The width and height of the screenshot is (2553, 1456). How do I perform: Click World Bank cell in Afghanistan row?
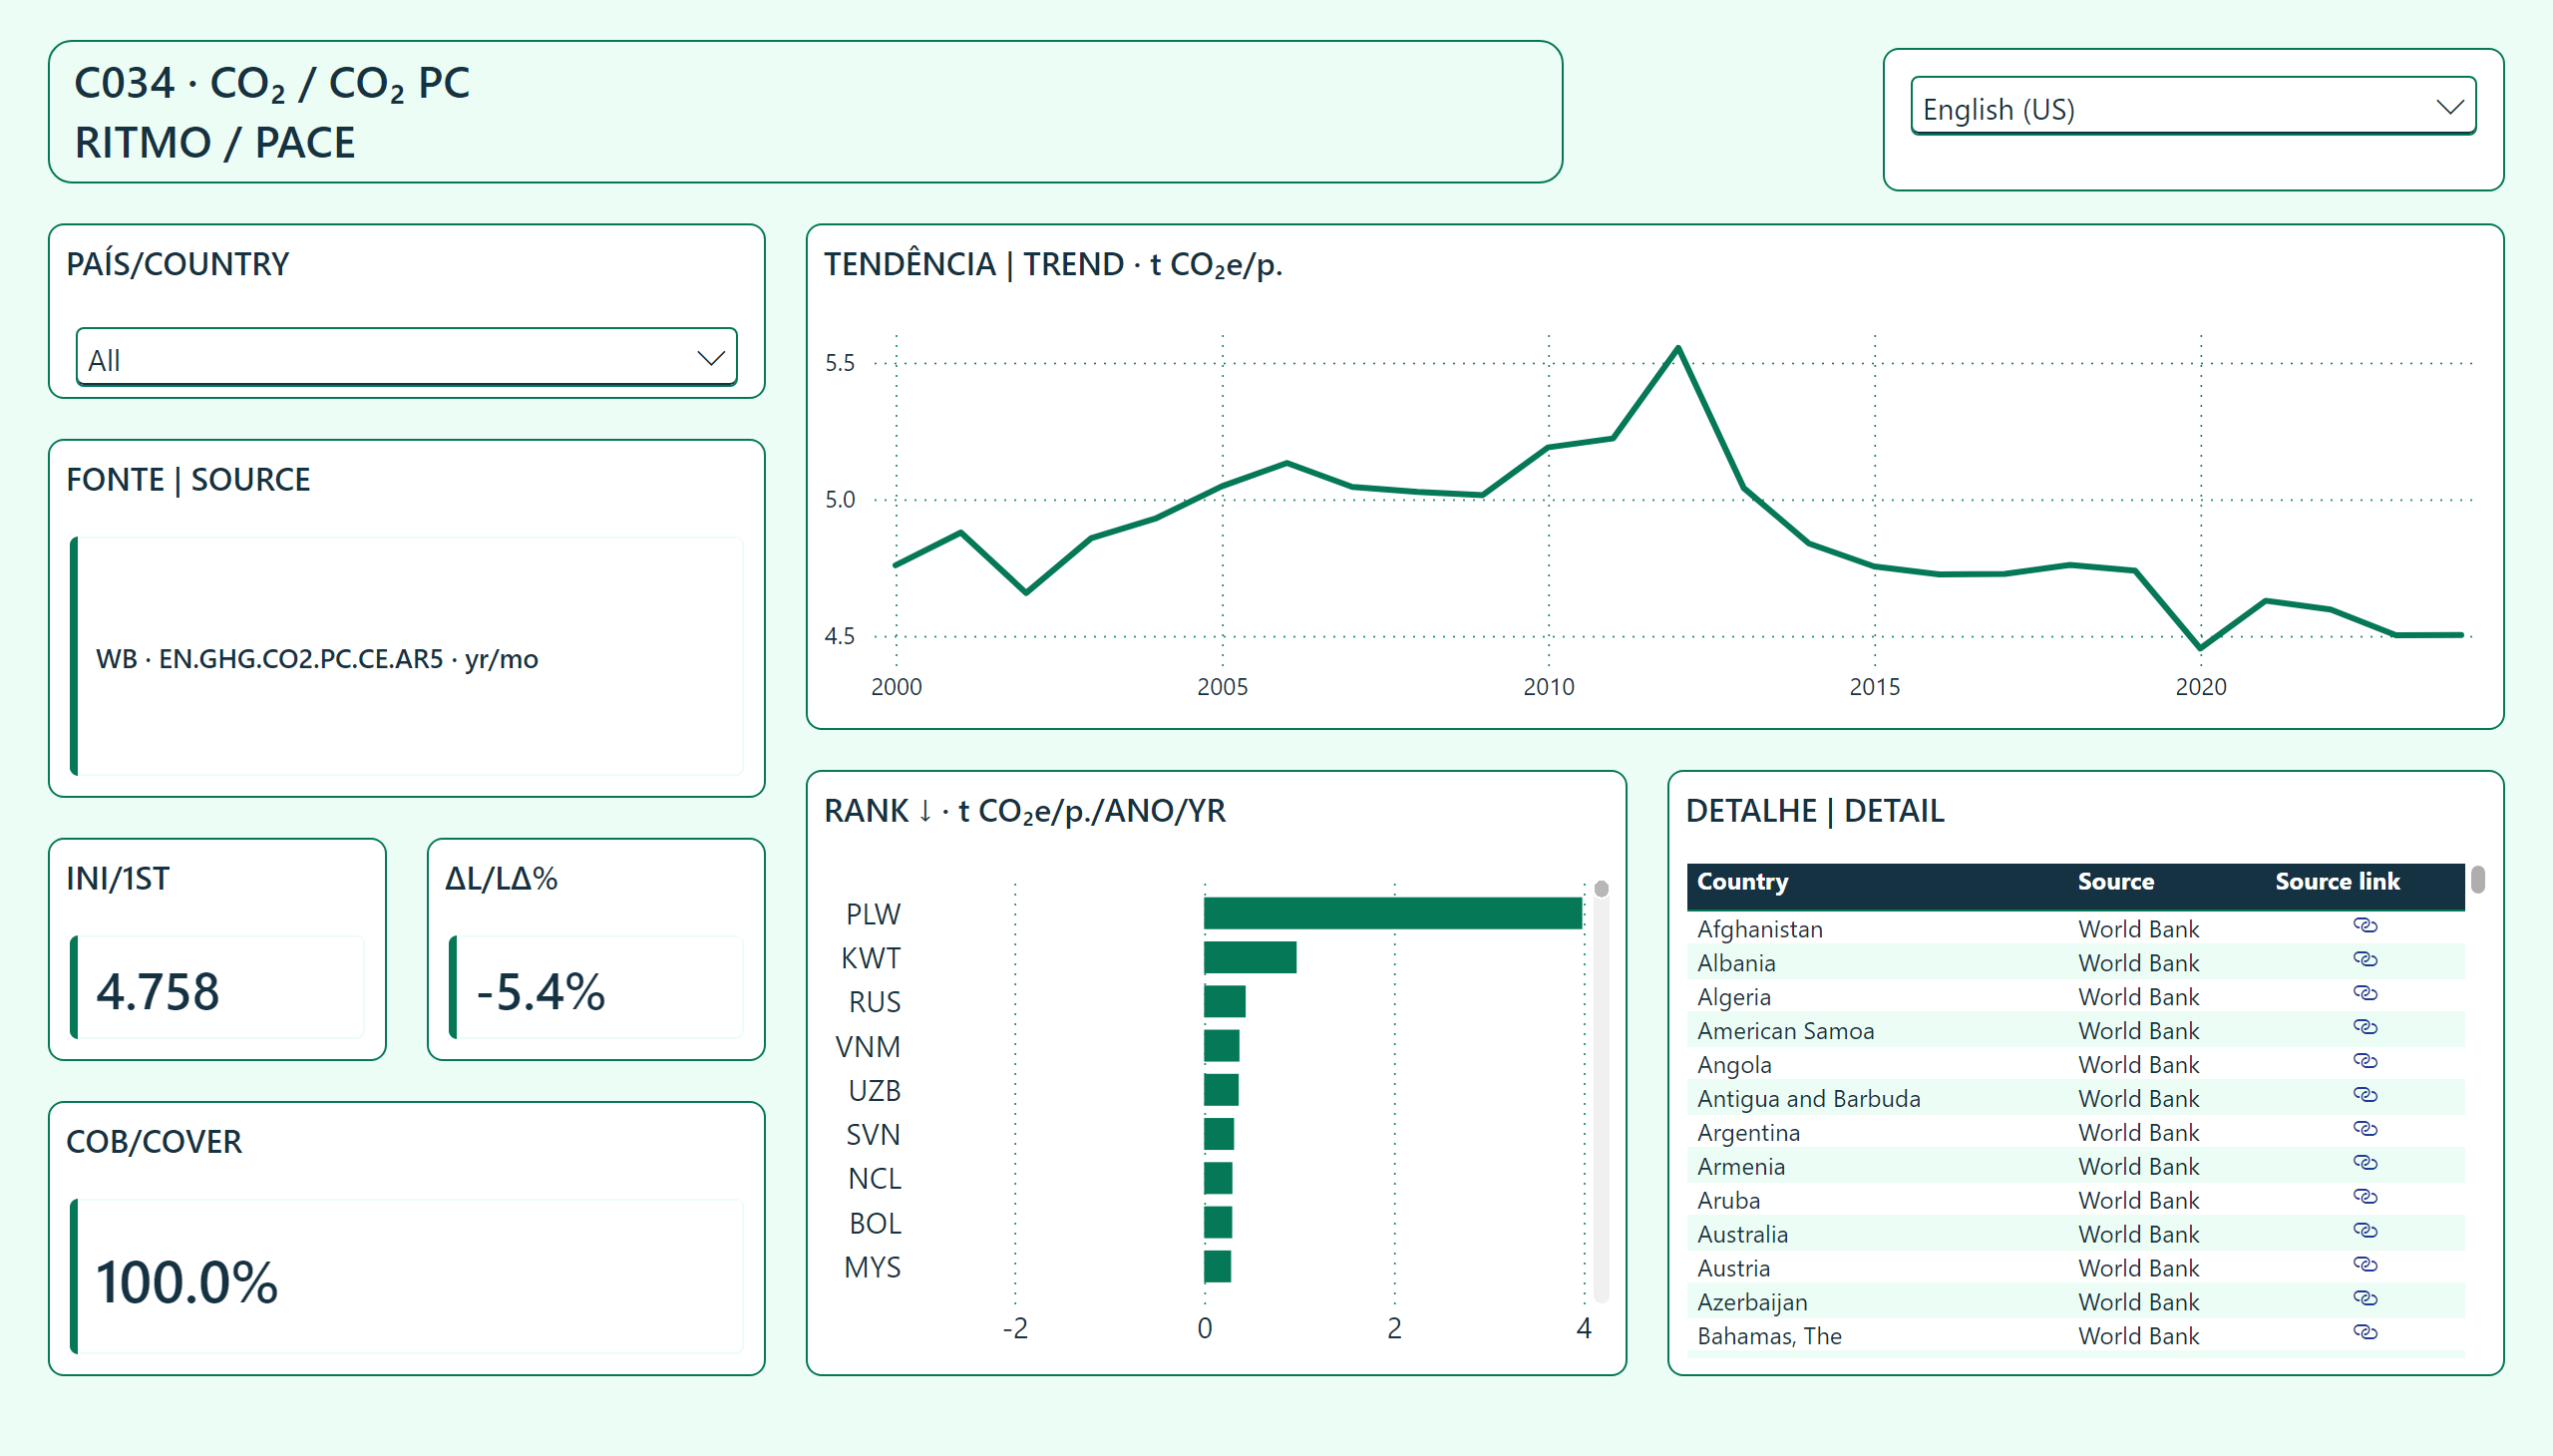2138,930
